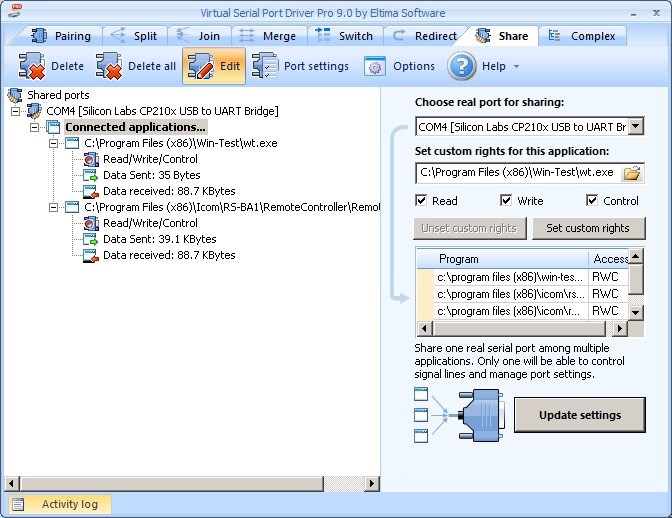Select Connected applications tree item
This screenshot has height=518, width=672.
(135, 127)
